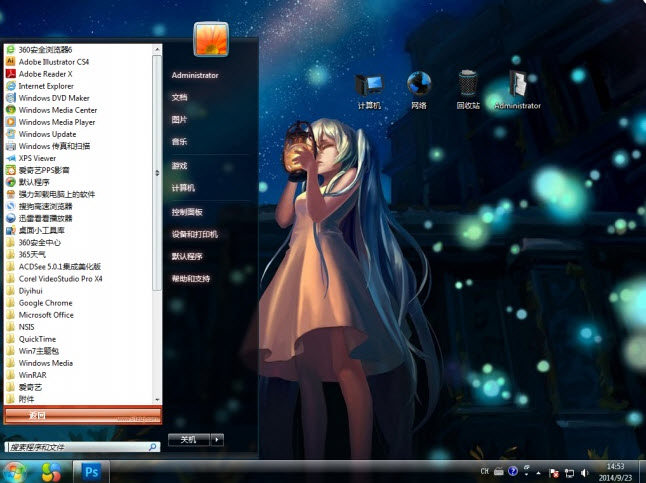
Task: Click the 网络 desktop icon
Action: [x=419, y=90]
